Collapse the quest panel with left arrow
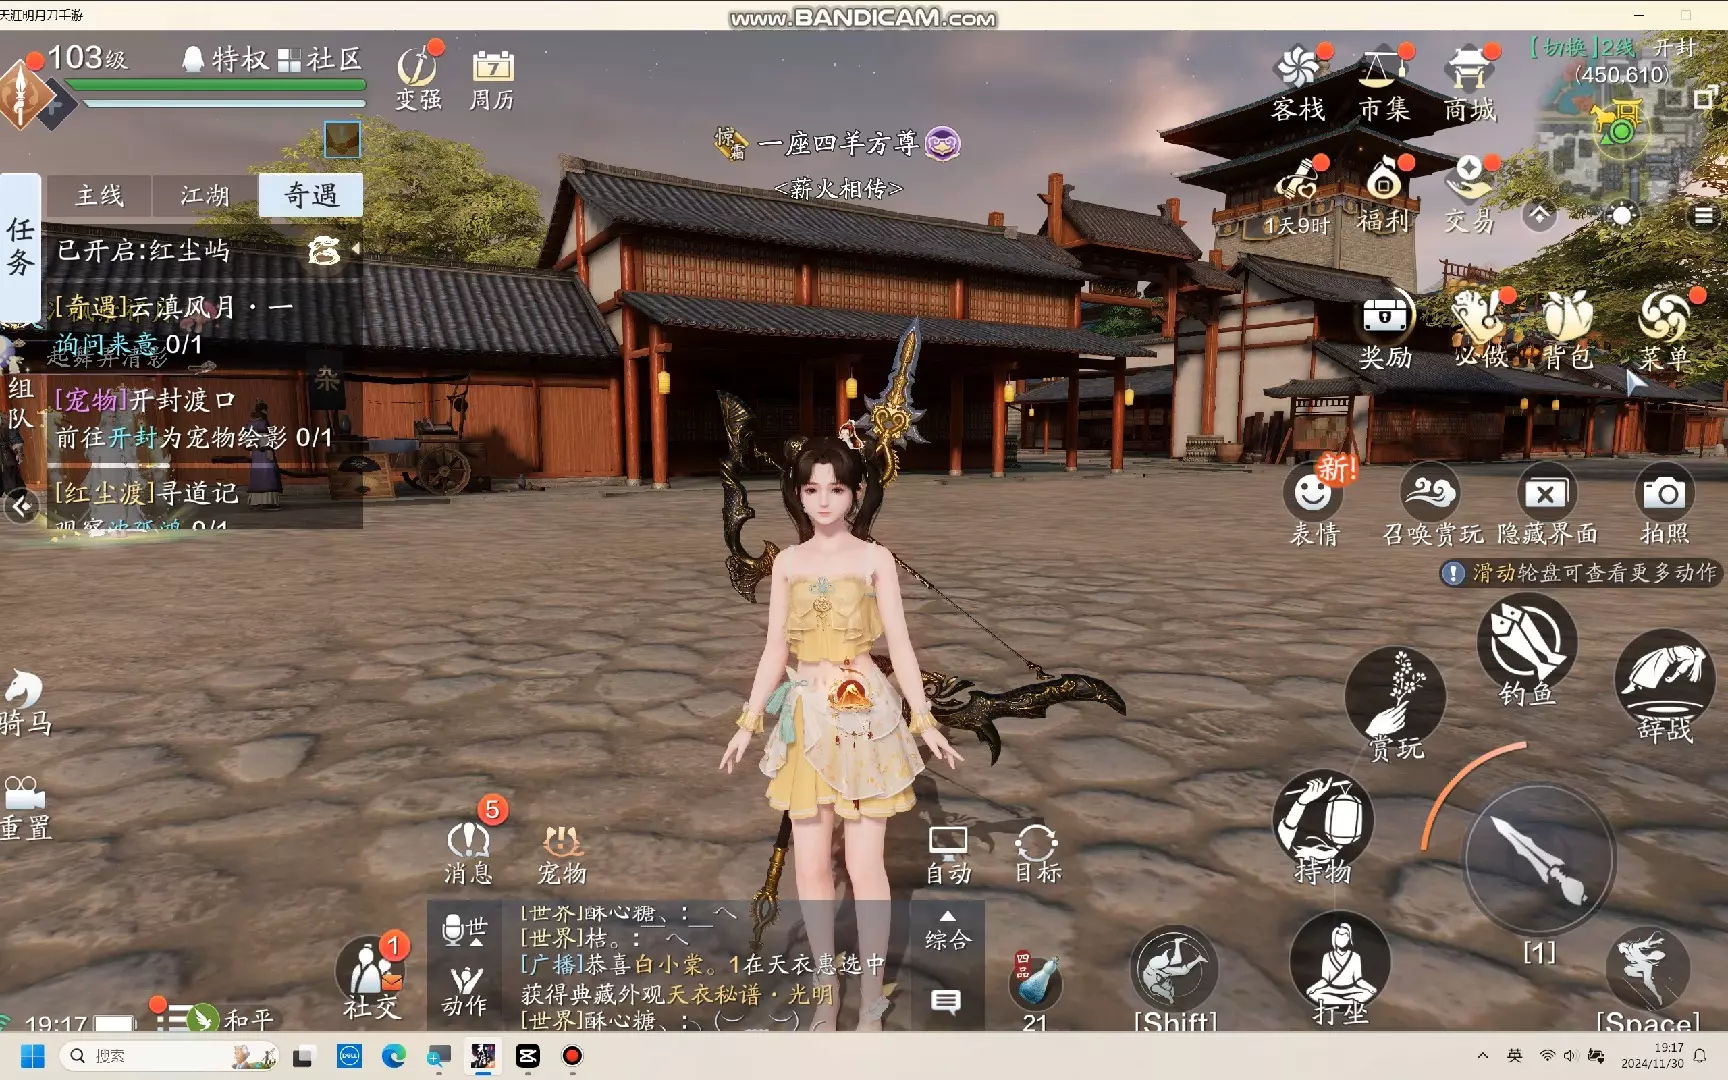The height and width of the screenshot is (1080, 1728). (21, 506)
